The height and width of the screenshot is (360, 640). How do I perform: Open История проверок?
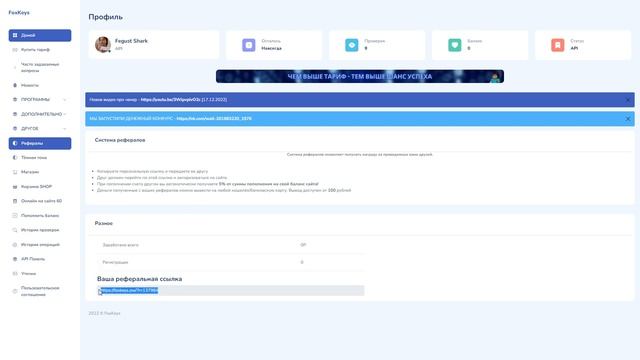pyautogui.click(x=40, y=230)
